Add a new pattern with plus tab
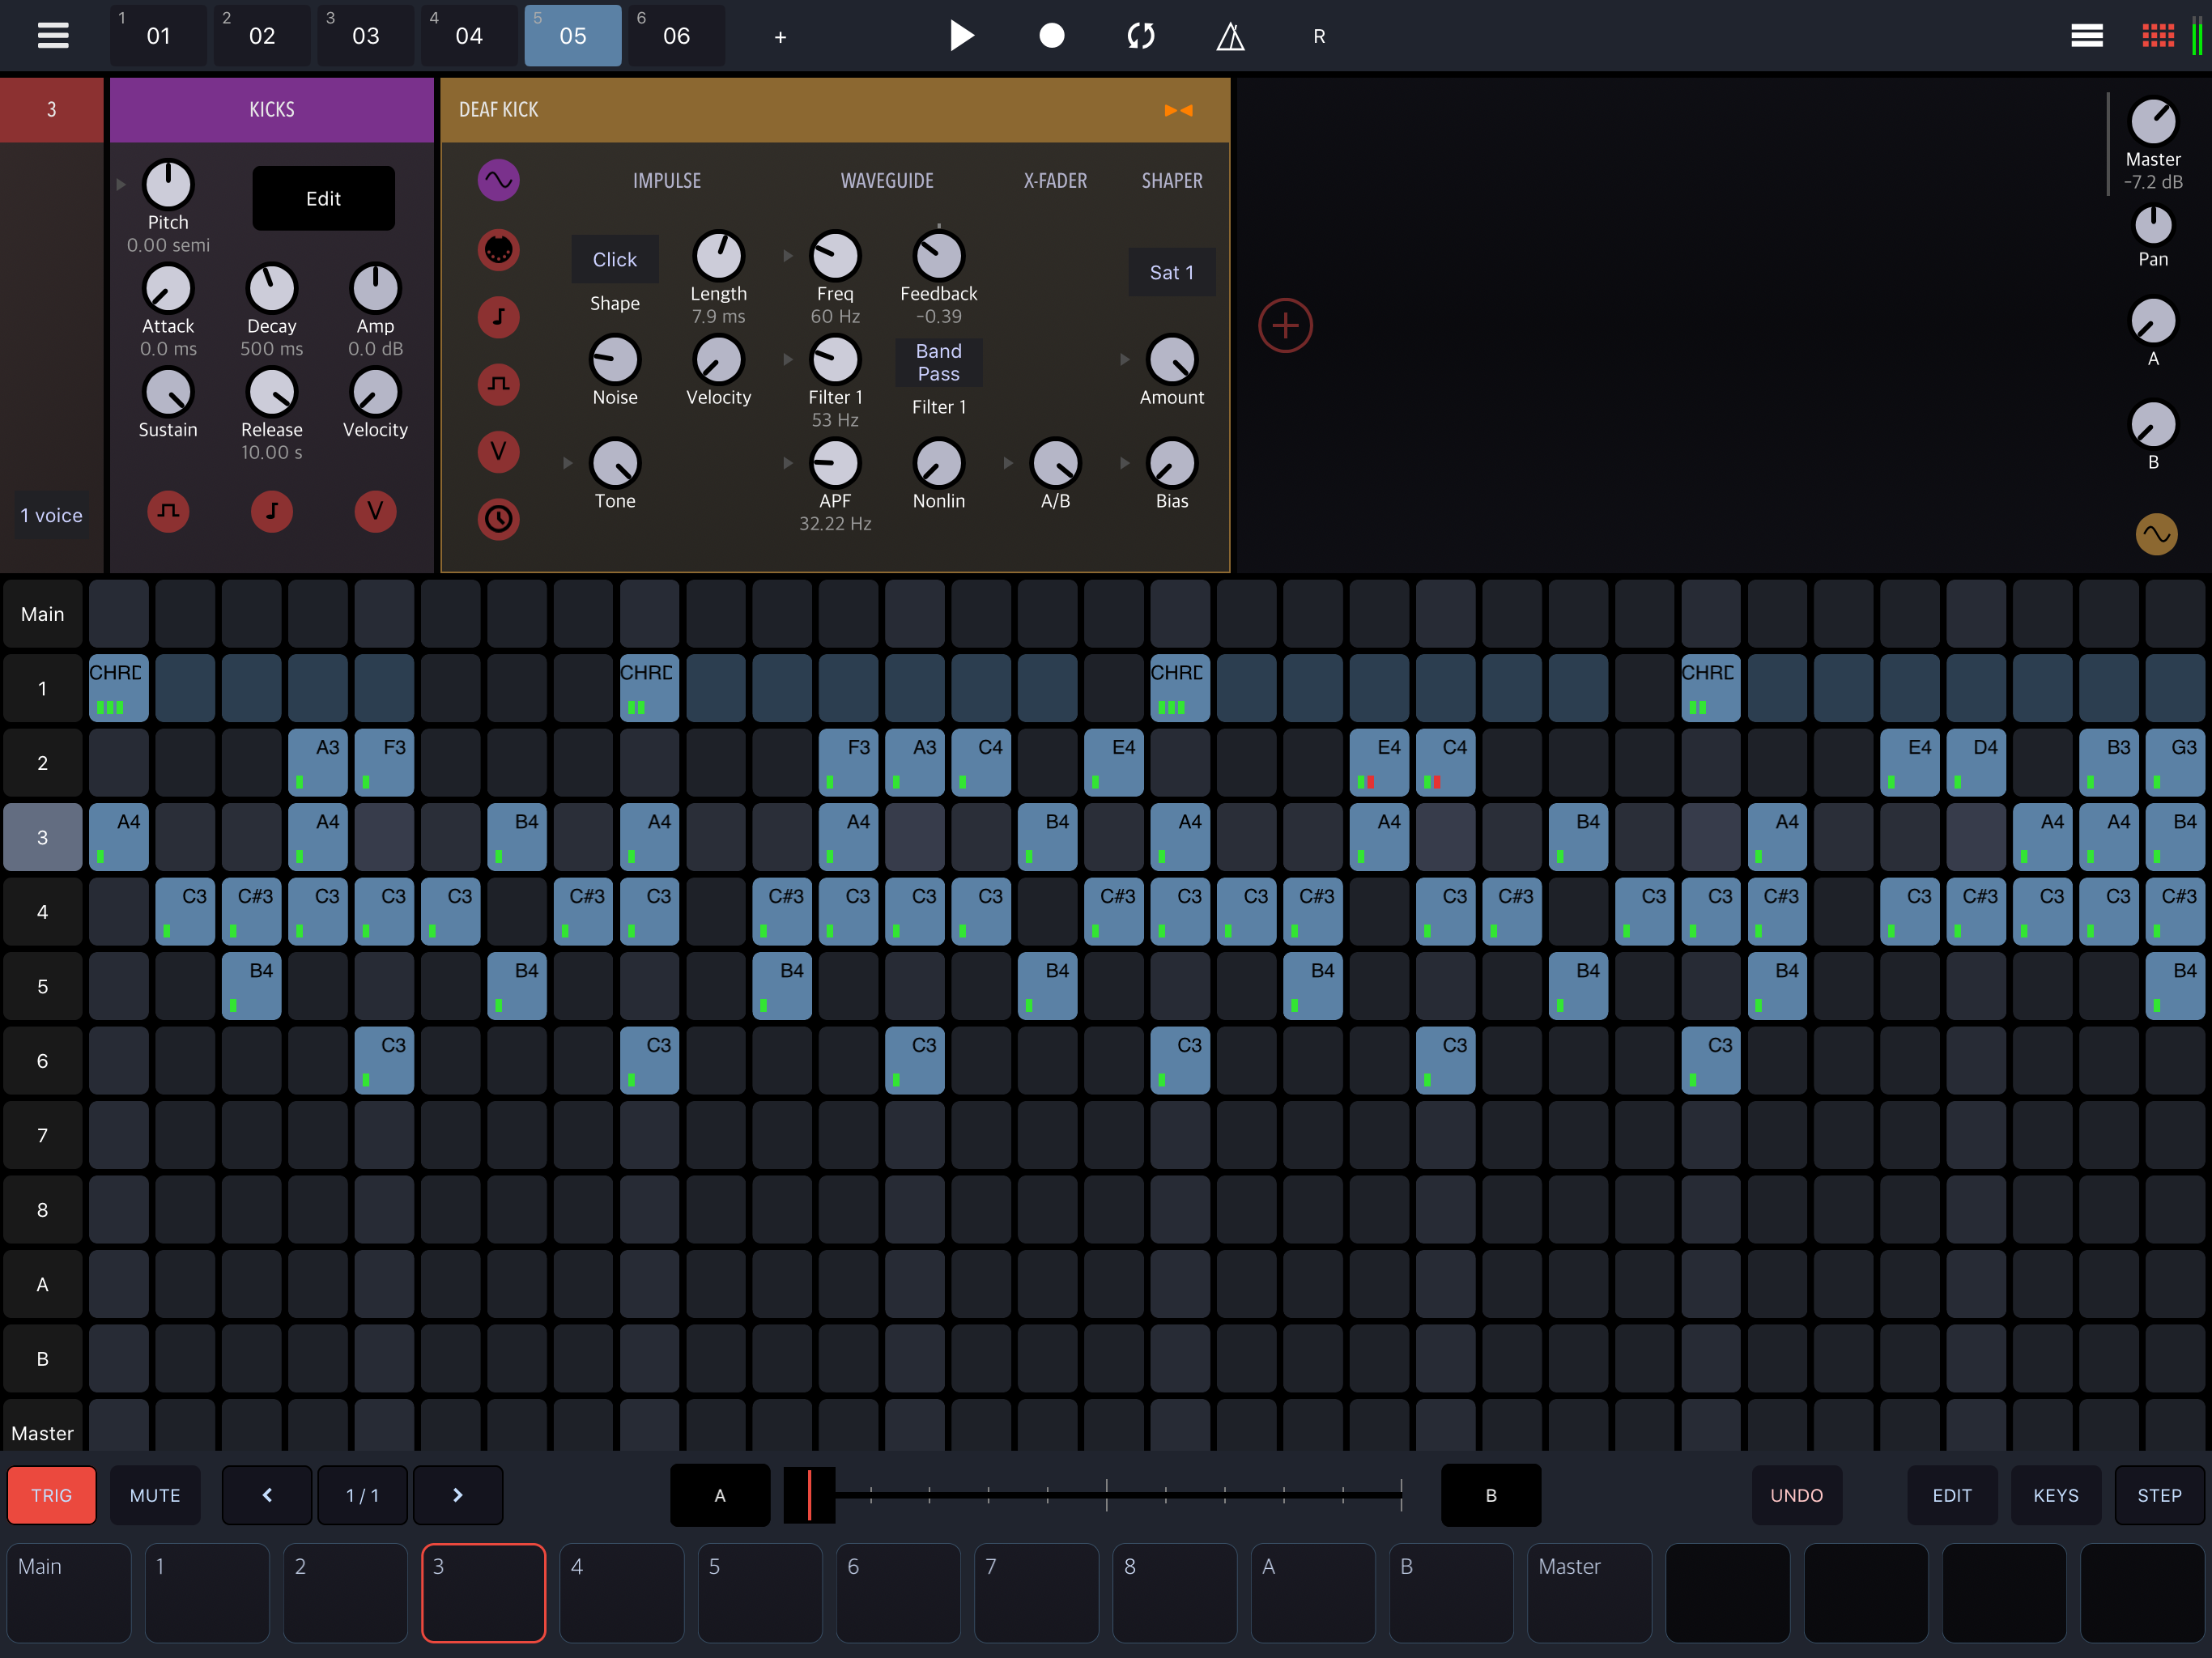Image resolution: width=2212 pixels, height=1658 pixels. pos(780,37)
